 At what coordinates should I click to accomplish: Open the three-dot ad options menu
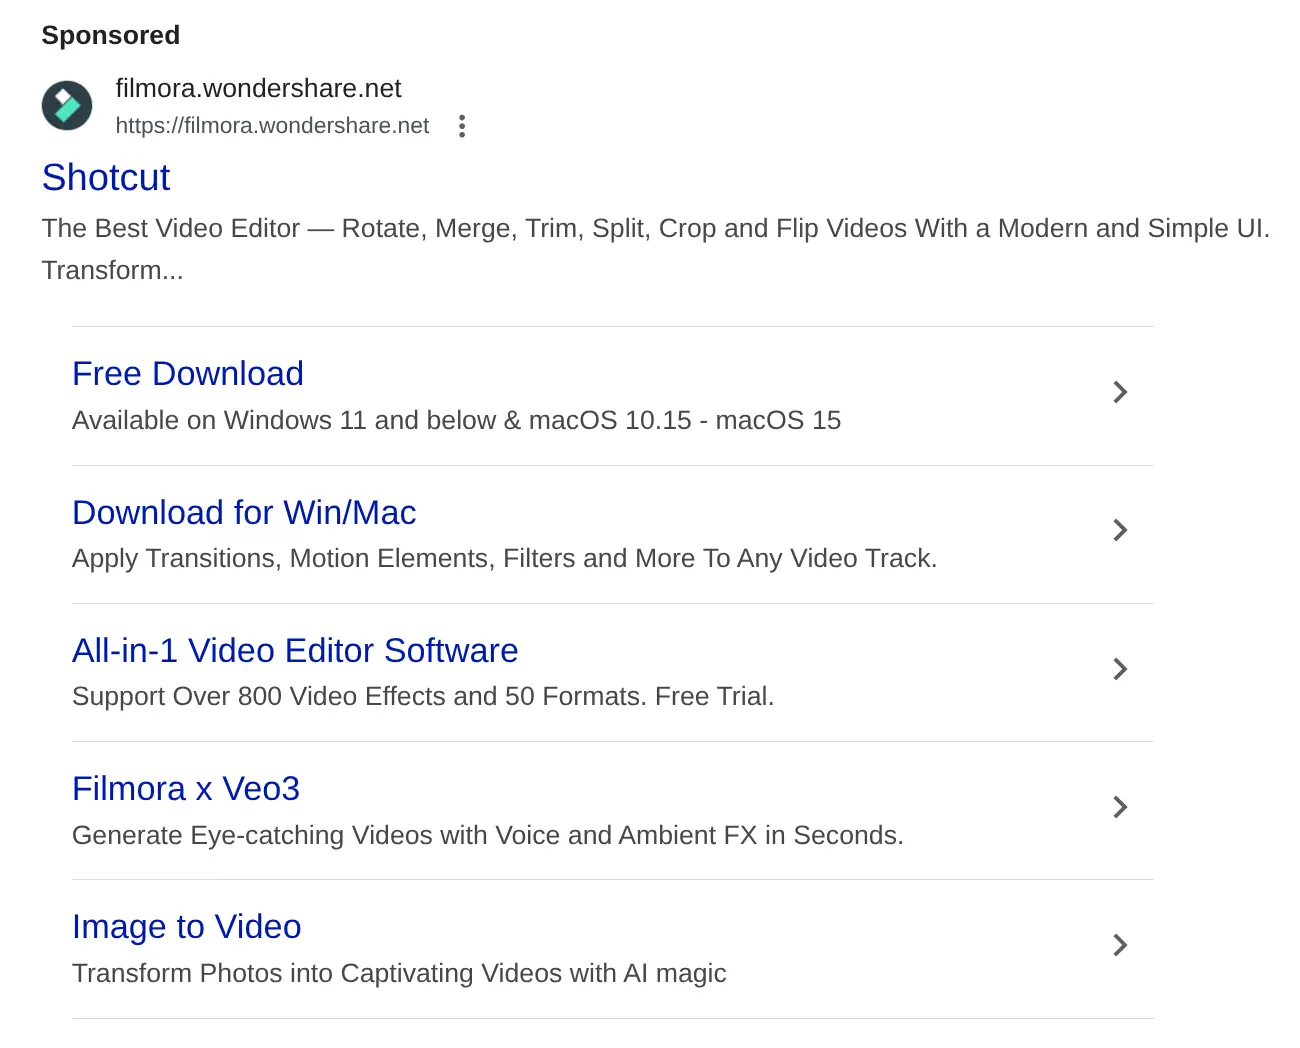[461, 126]
